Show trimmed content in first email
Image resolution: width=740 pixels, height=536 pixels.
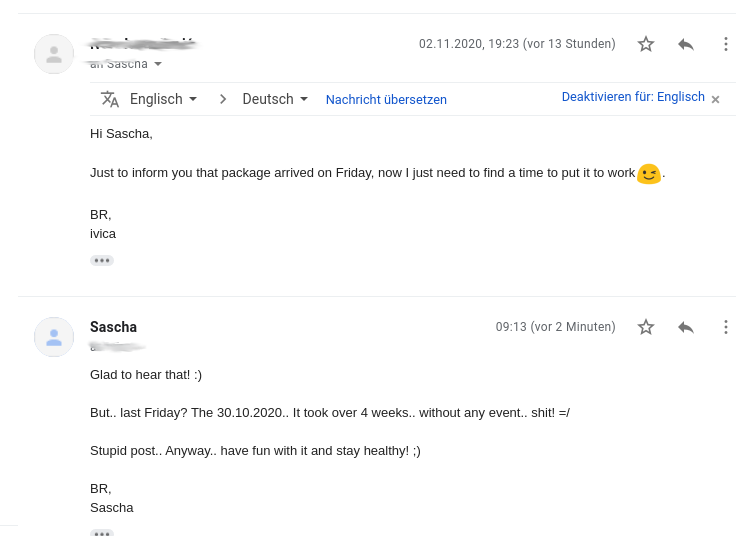[102, 260]
